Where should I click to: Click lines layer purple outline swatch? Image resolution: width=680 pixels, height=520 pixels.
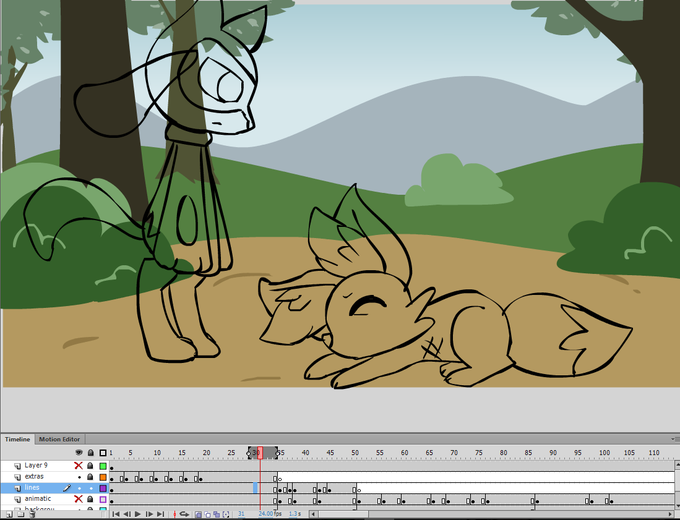coord(103,488)
